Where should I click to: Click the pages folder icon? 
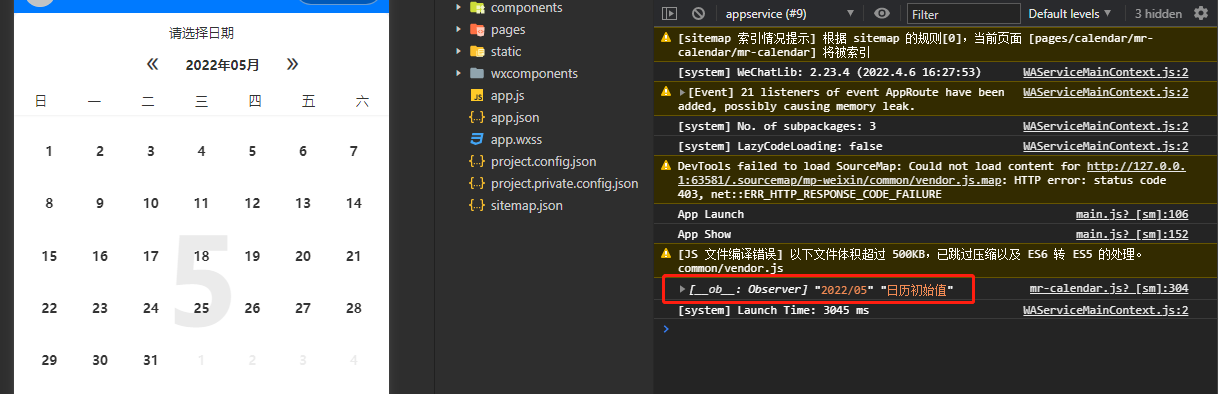coord(477,30)
